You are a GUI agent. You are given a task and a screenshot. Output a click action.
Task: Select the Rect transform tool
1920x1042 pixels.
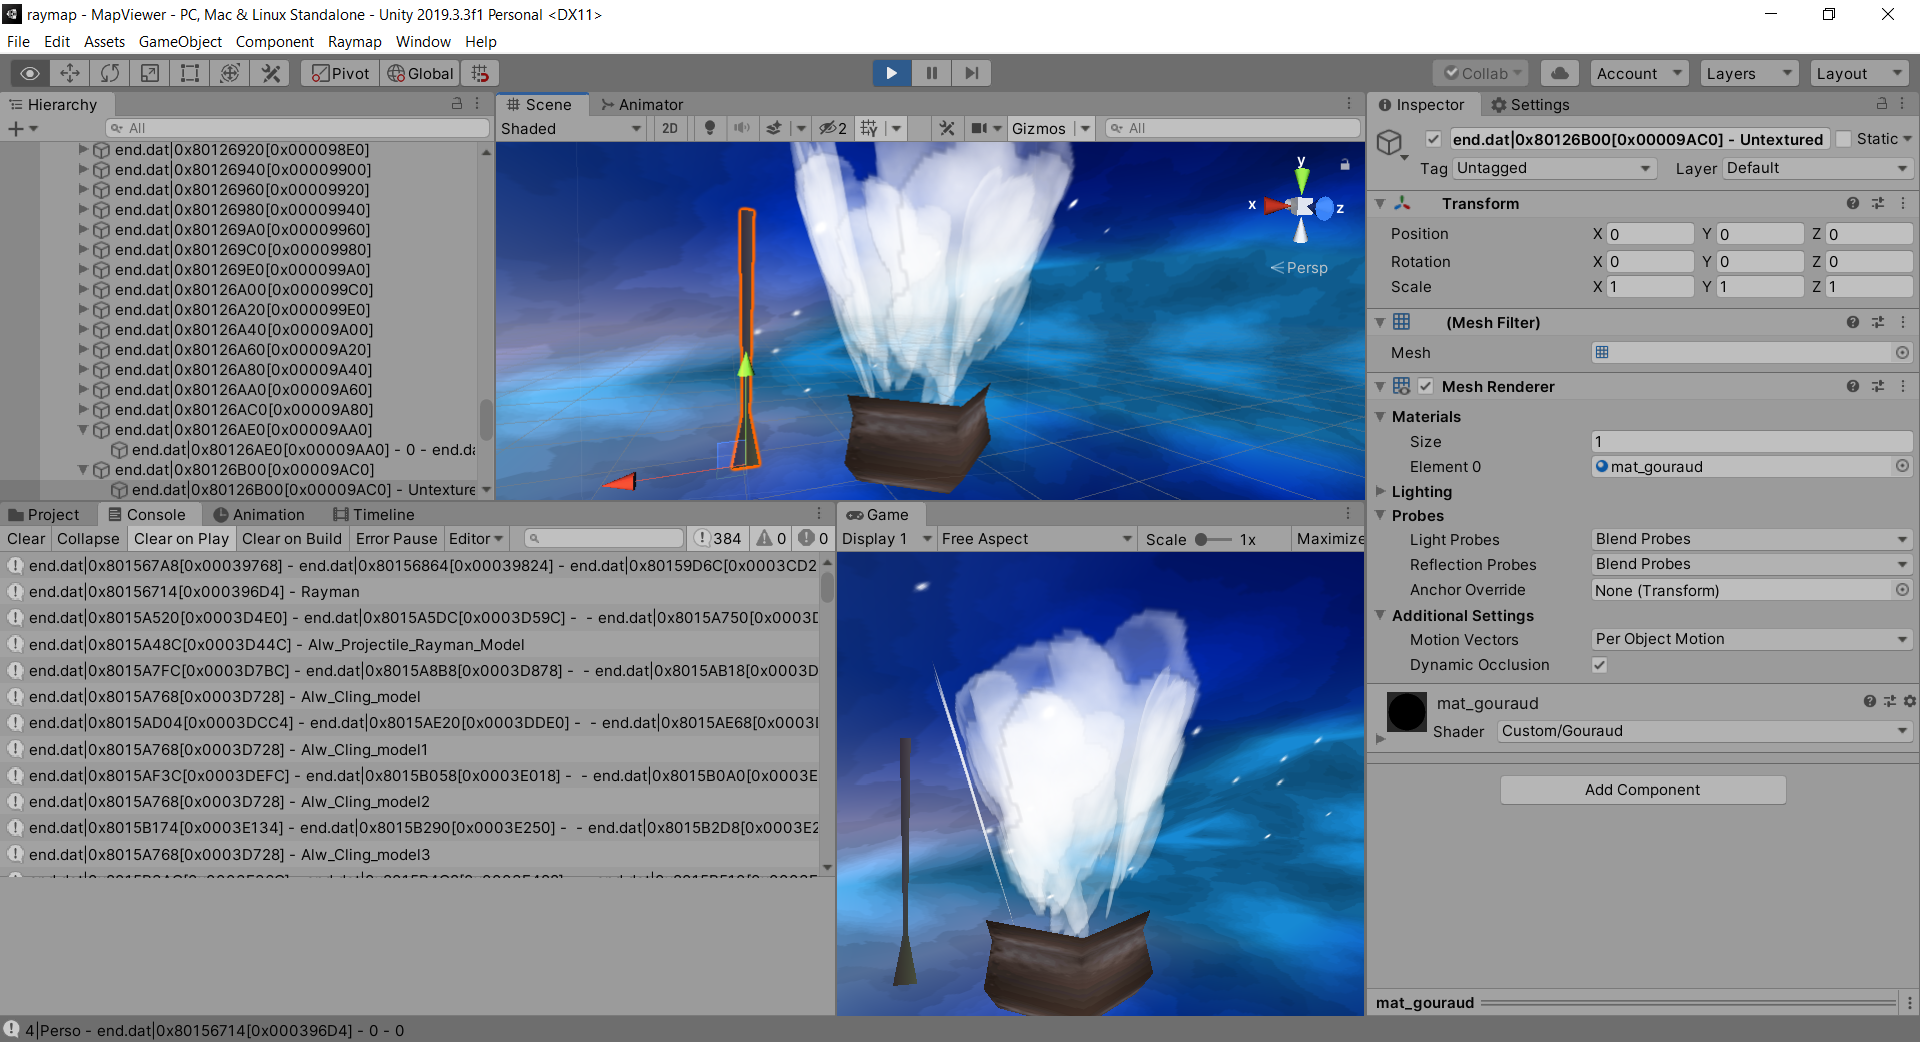(x=190, y=73)
